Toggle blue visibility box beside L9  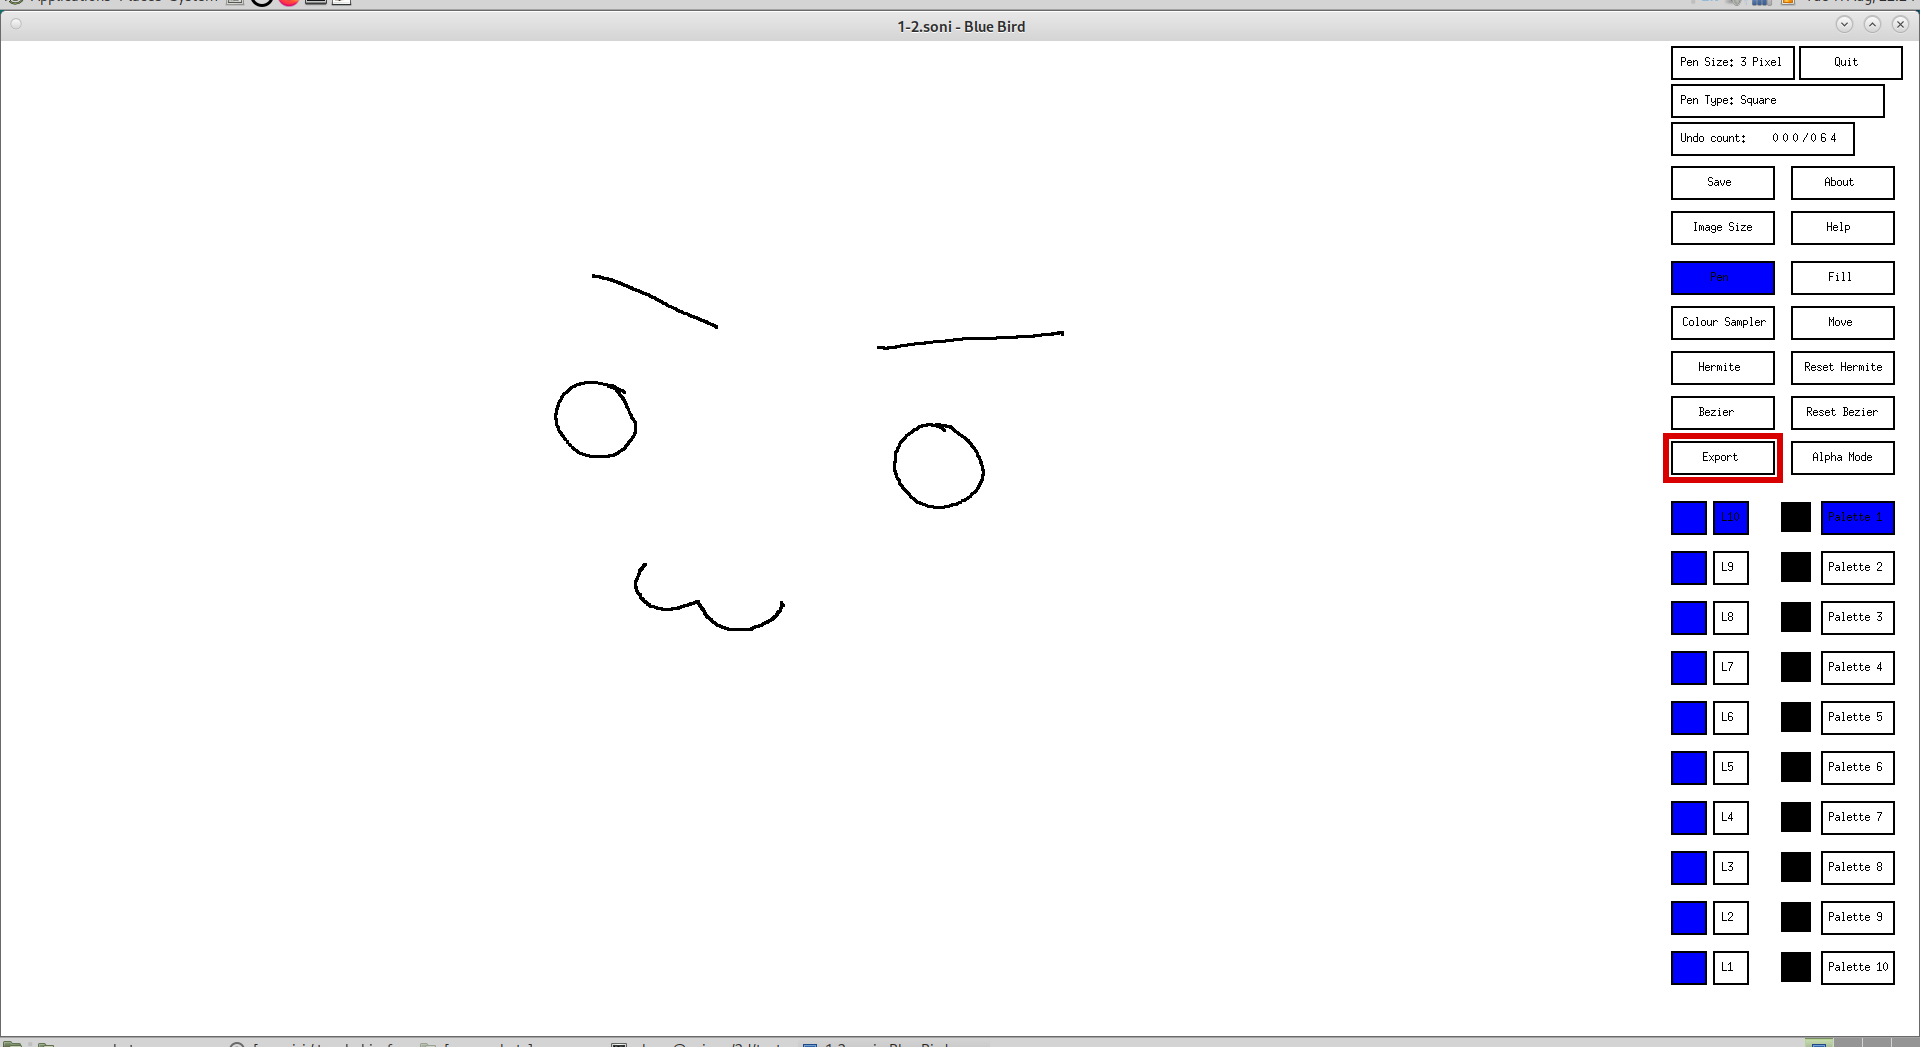pos(1688,567)
